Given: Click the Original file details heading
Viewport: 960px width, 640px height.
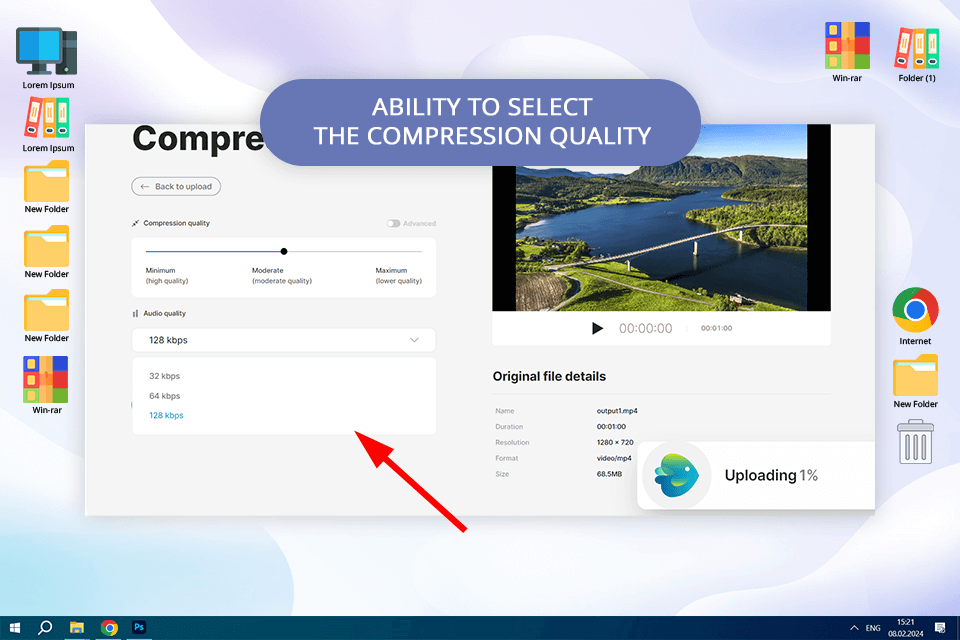Looking at the screenshot, I should coord(549,376).
